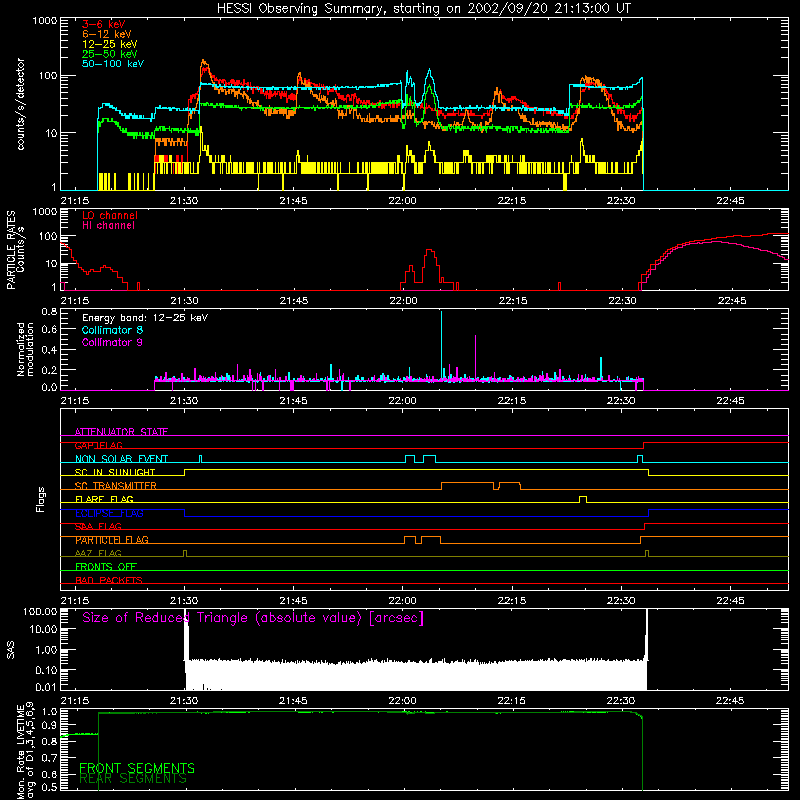Click the SAA_FLAG label
The image size is (800, 800).
coord(98,526)
